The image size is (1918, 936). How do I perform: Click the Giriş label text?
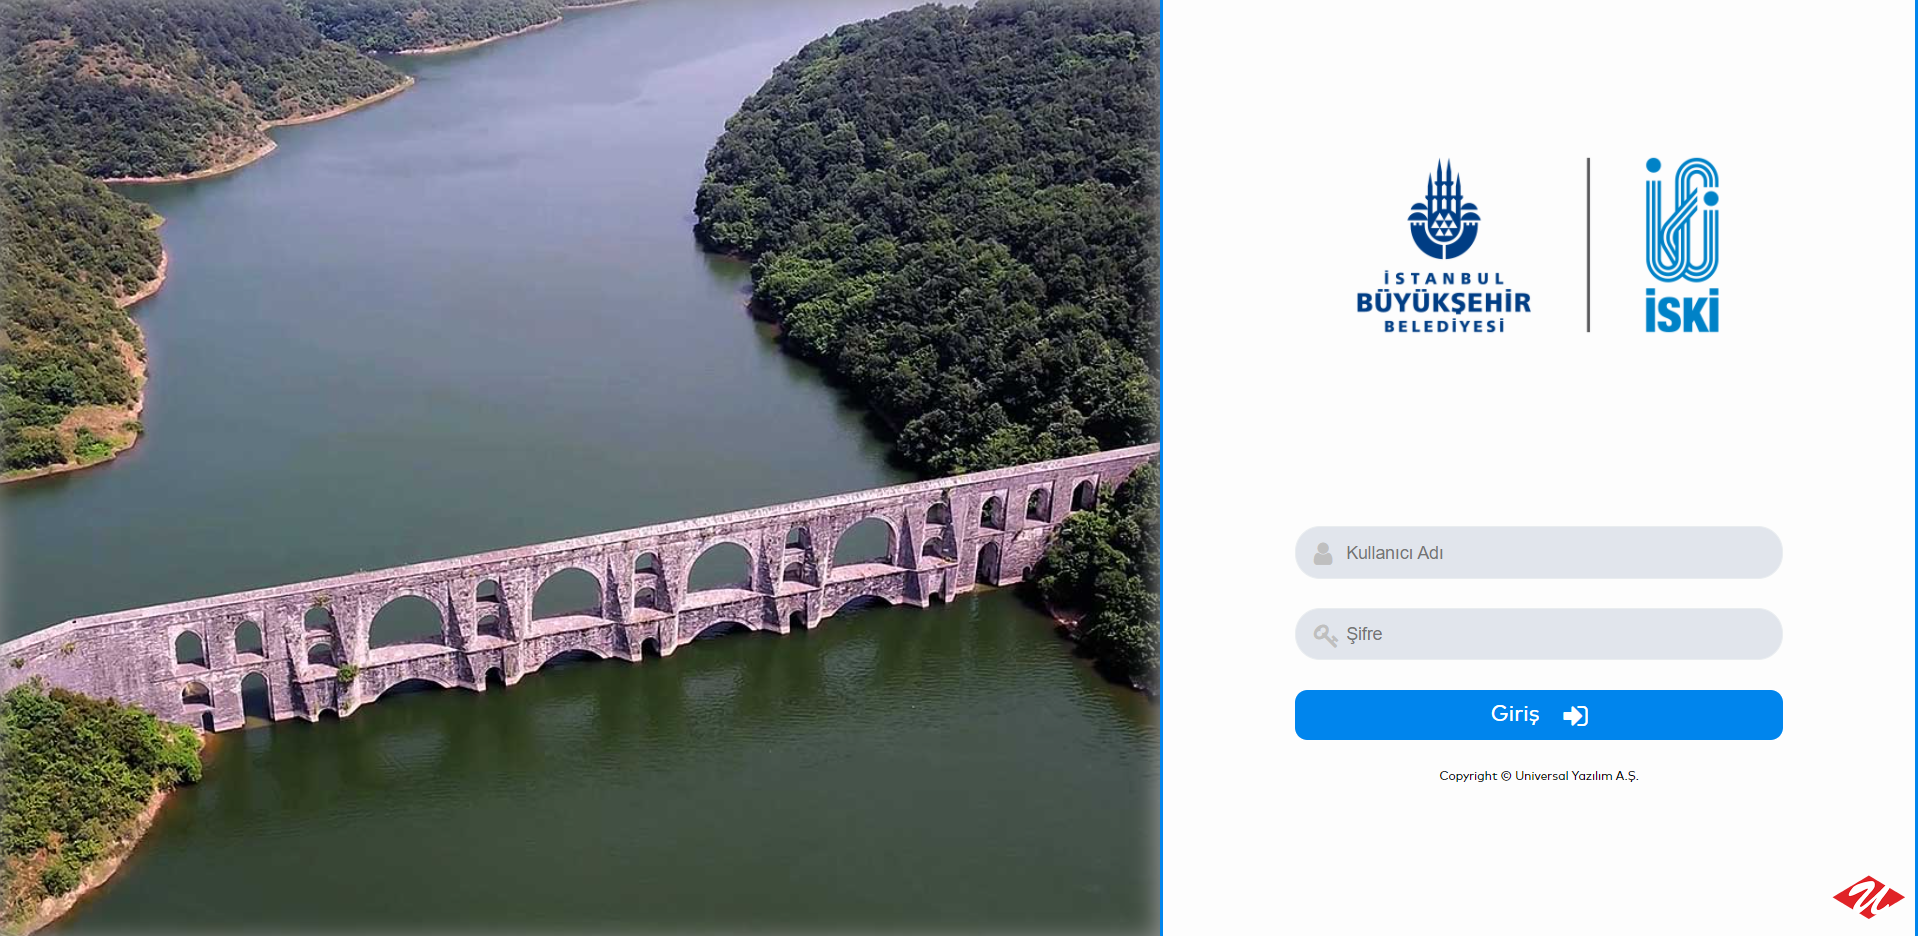click(x=1515, y=714)
